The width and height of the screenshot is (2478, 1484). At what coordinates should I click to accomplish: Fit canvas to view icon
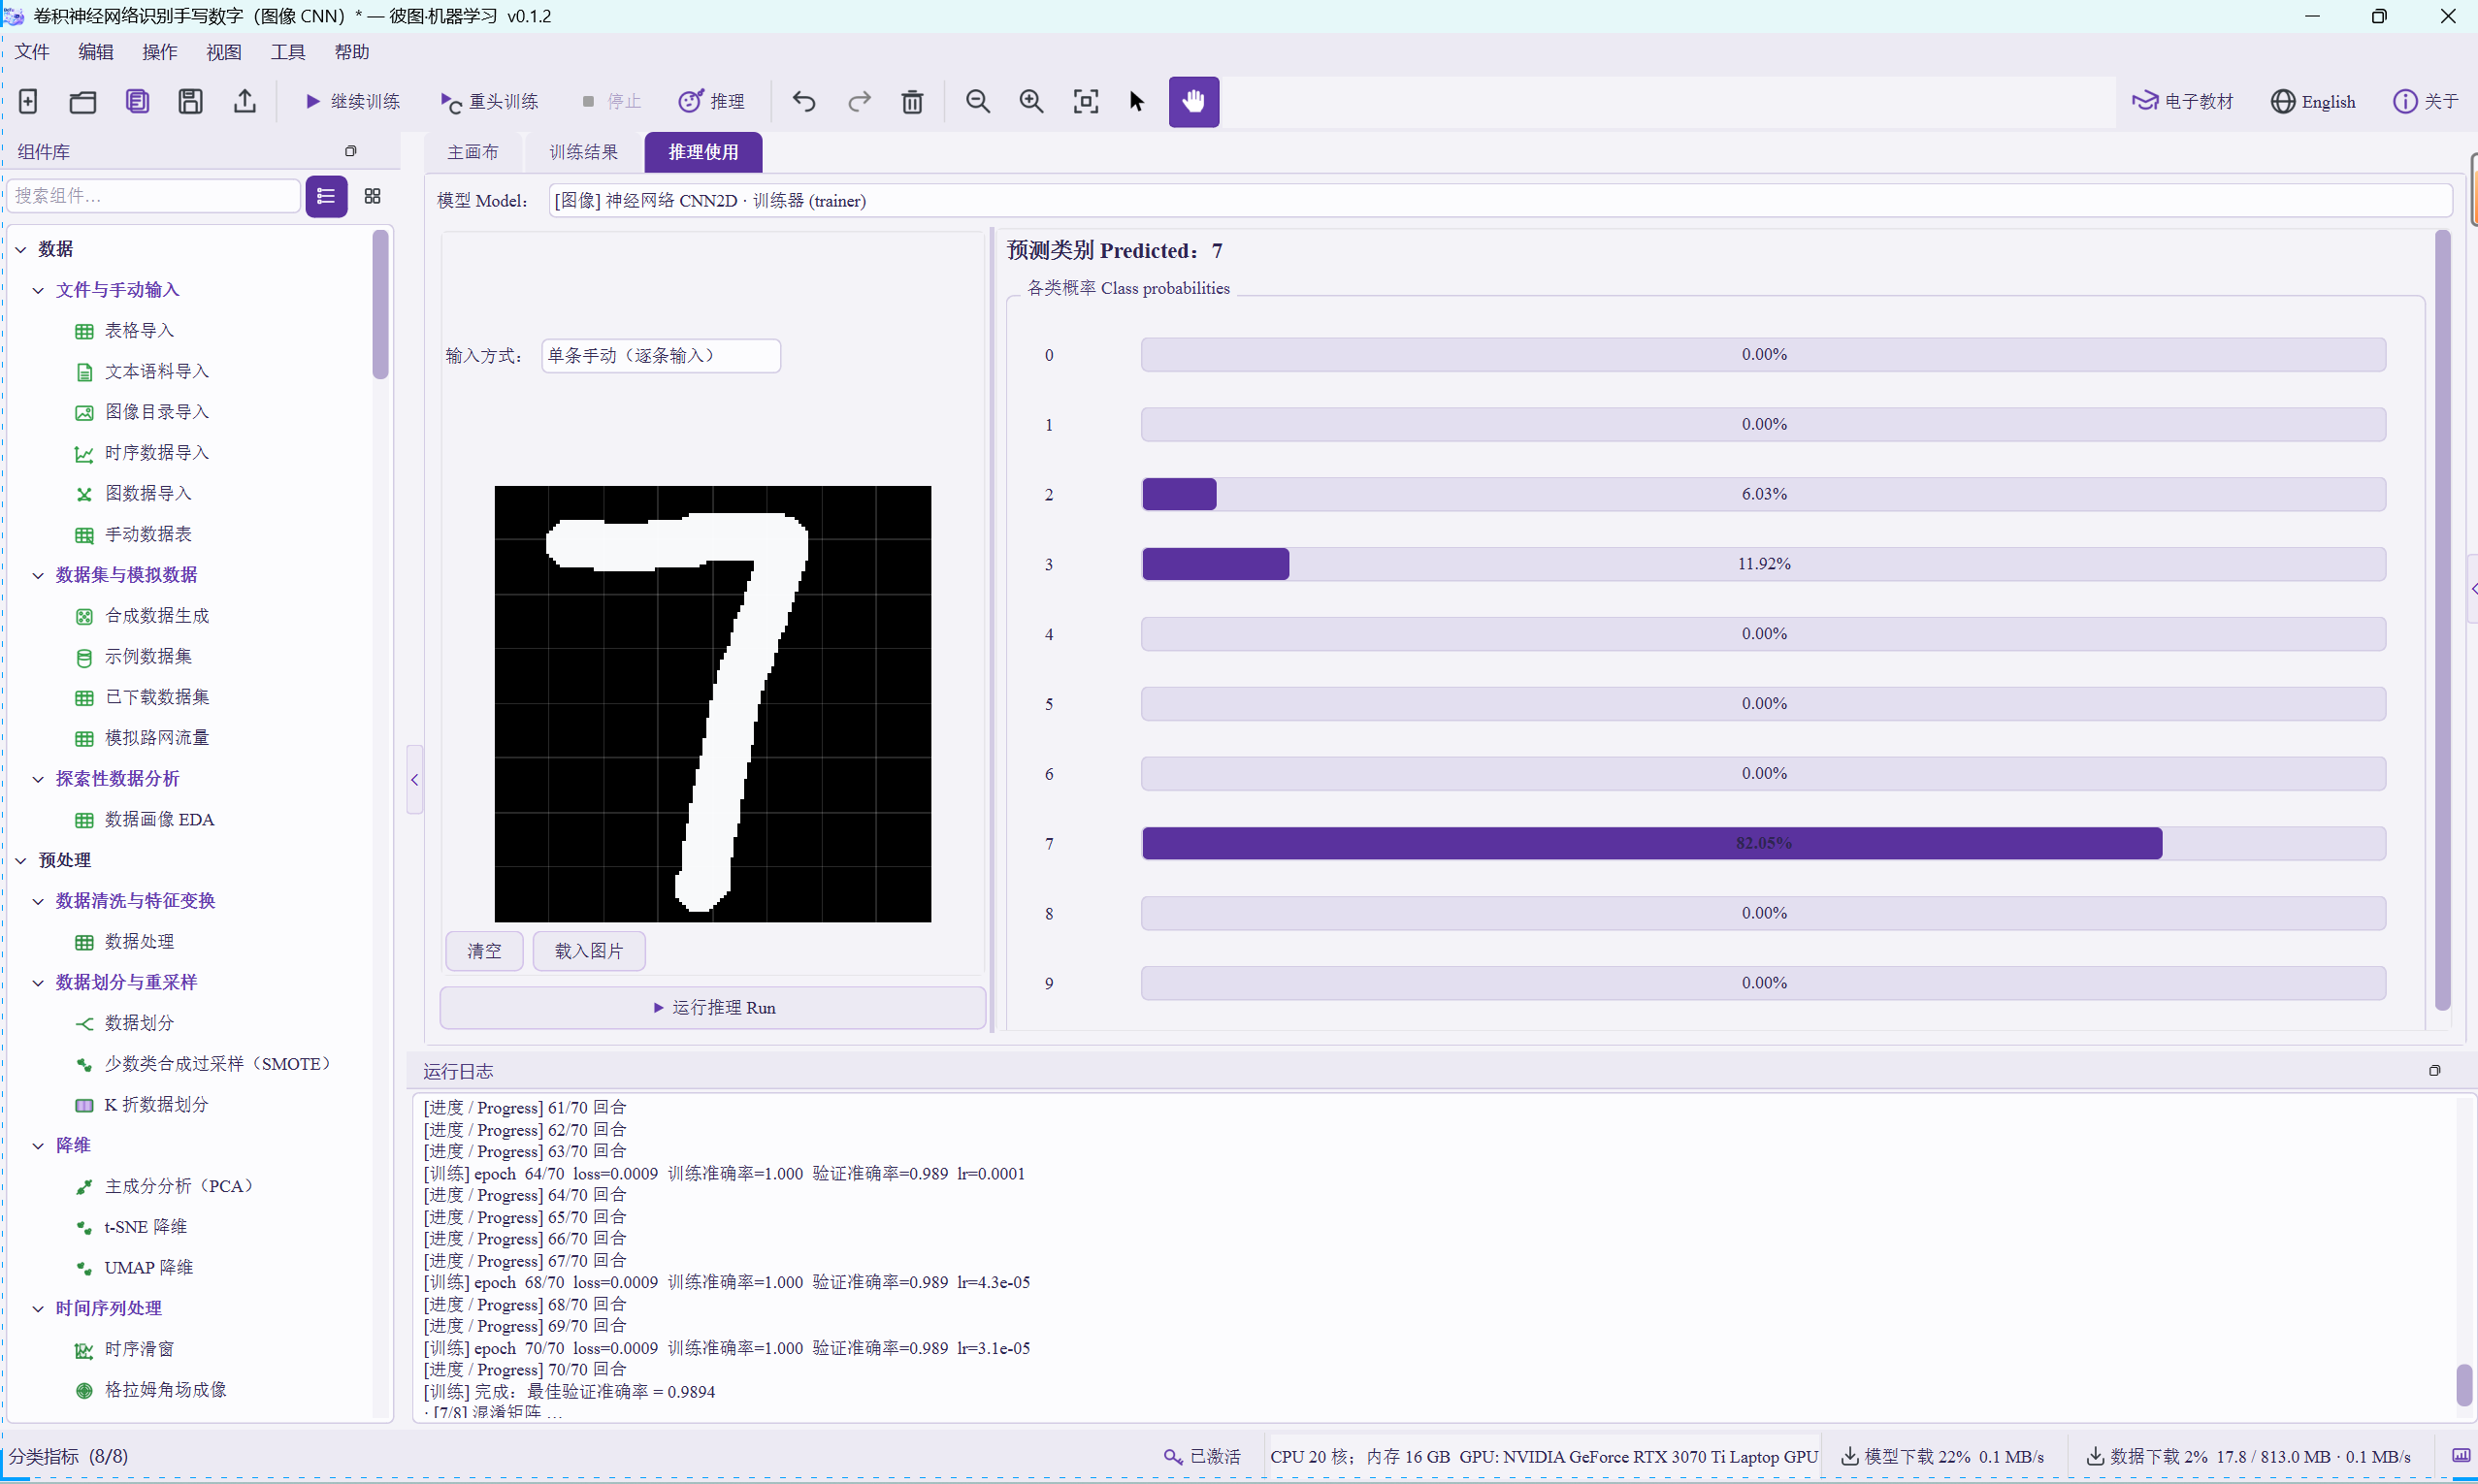point(1086,101)
